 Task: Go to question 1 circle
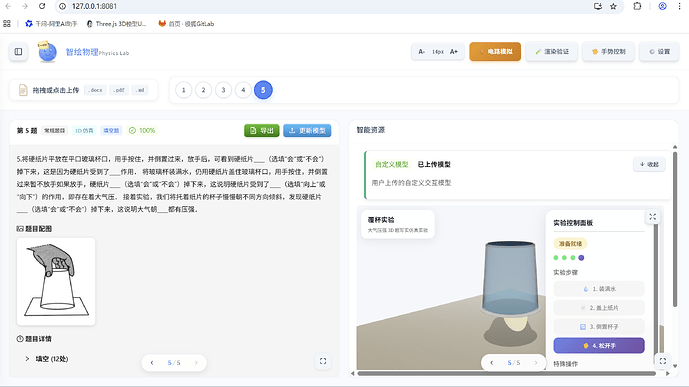tap(184, 90)
